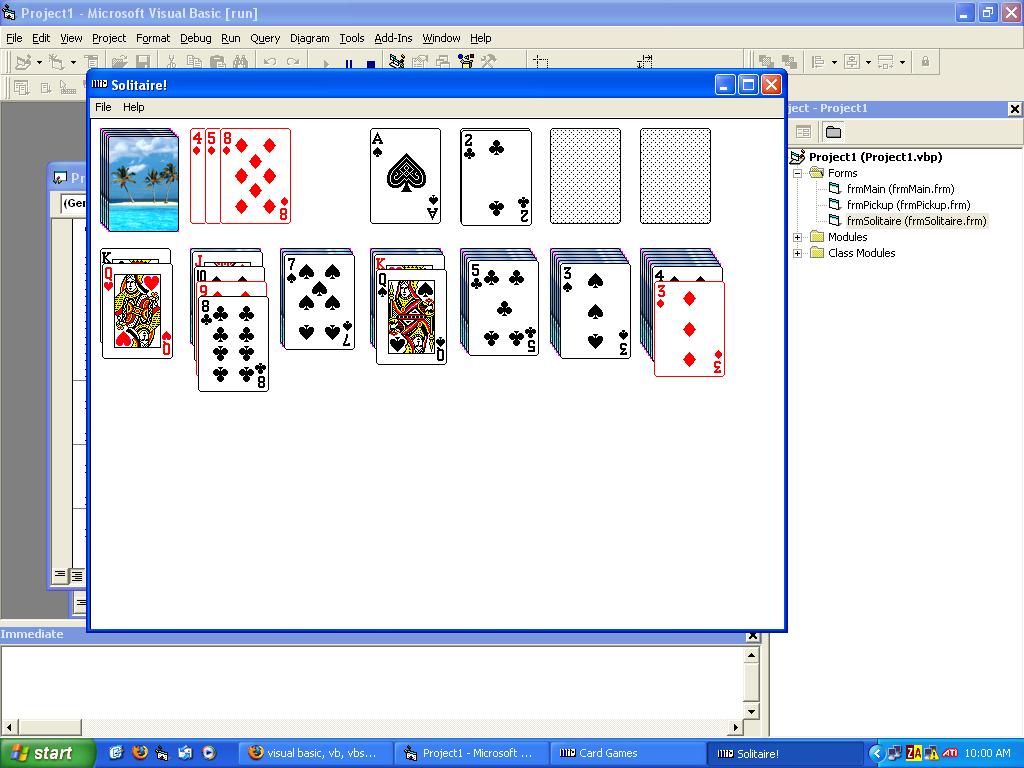Click the Toolbox hammer-and-wrench toolbar icon

click(x=488, y=62)
